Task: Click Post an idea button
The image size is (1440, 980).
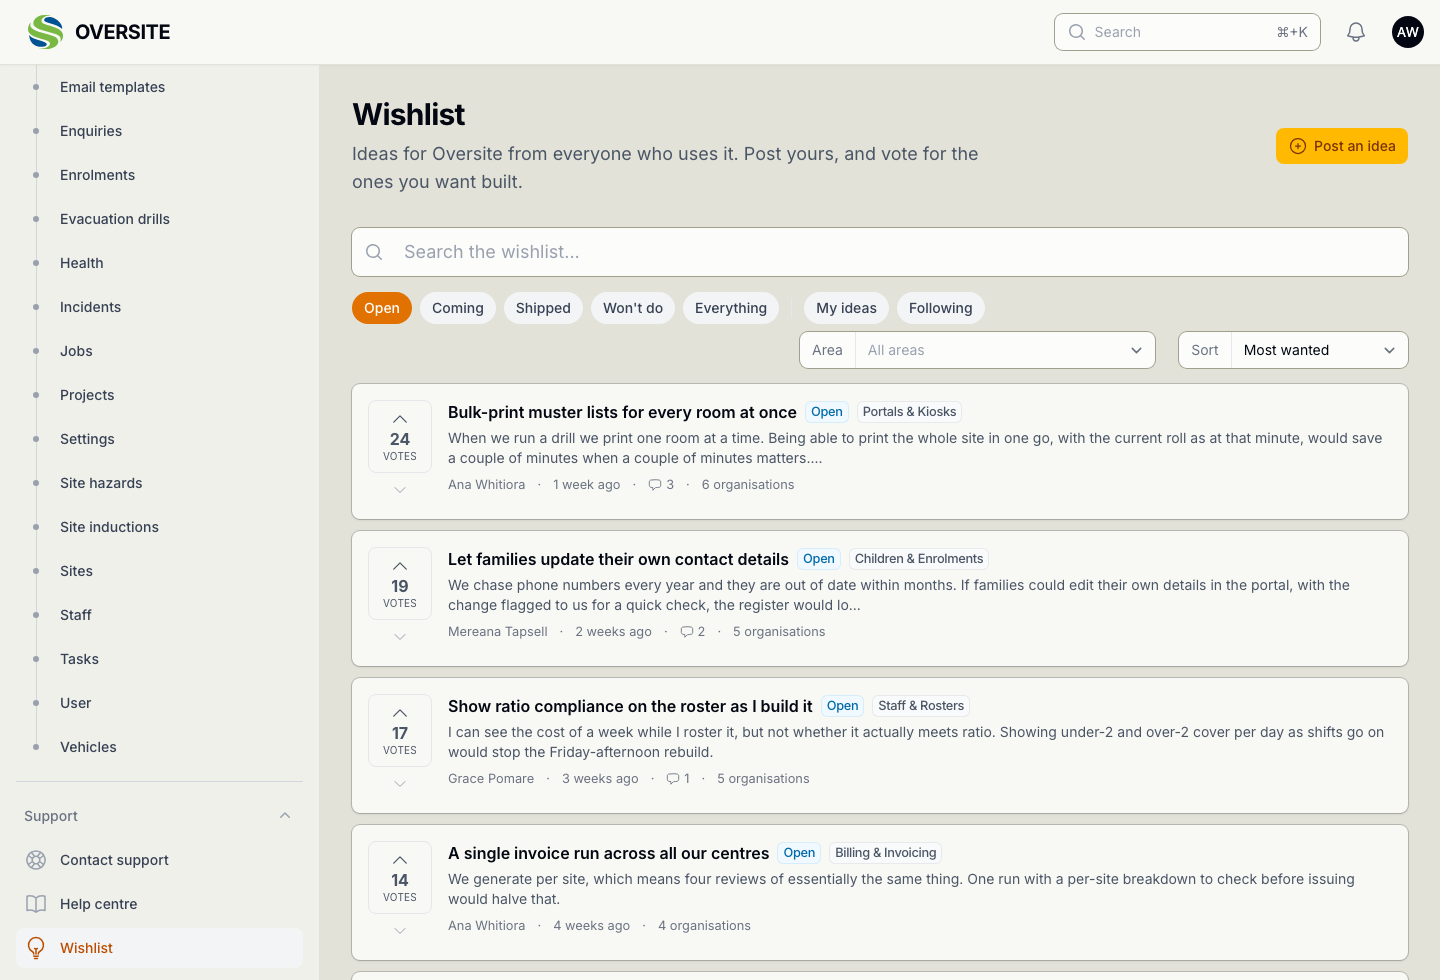Action: [1342, 146]
